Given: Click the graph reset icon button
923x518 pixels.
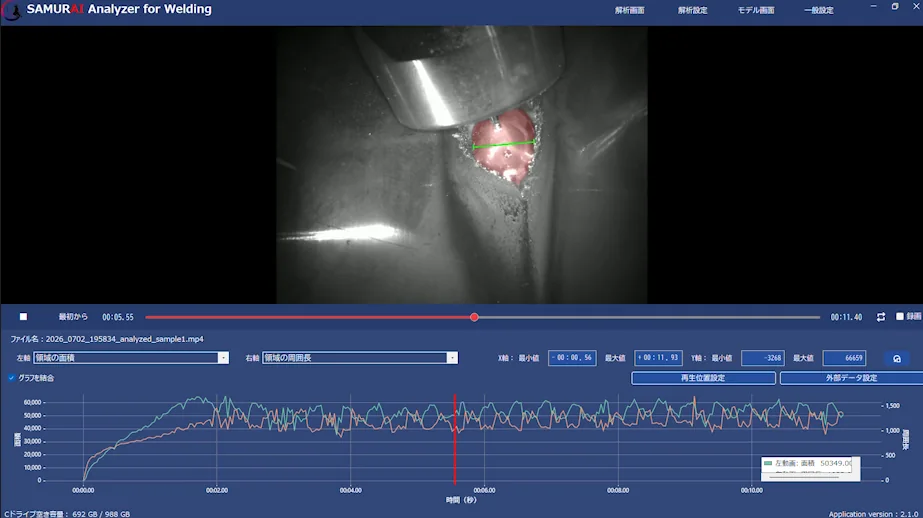Looking at the screenshot, I should click(897, 358).
